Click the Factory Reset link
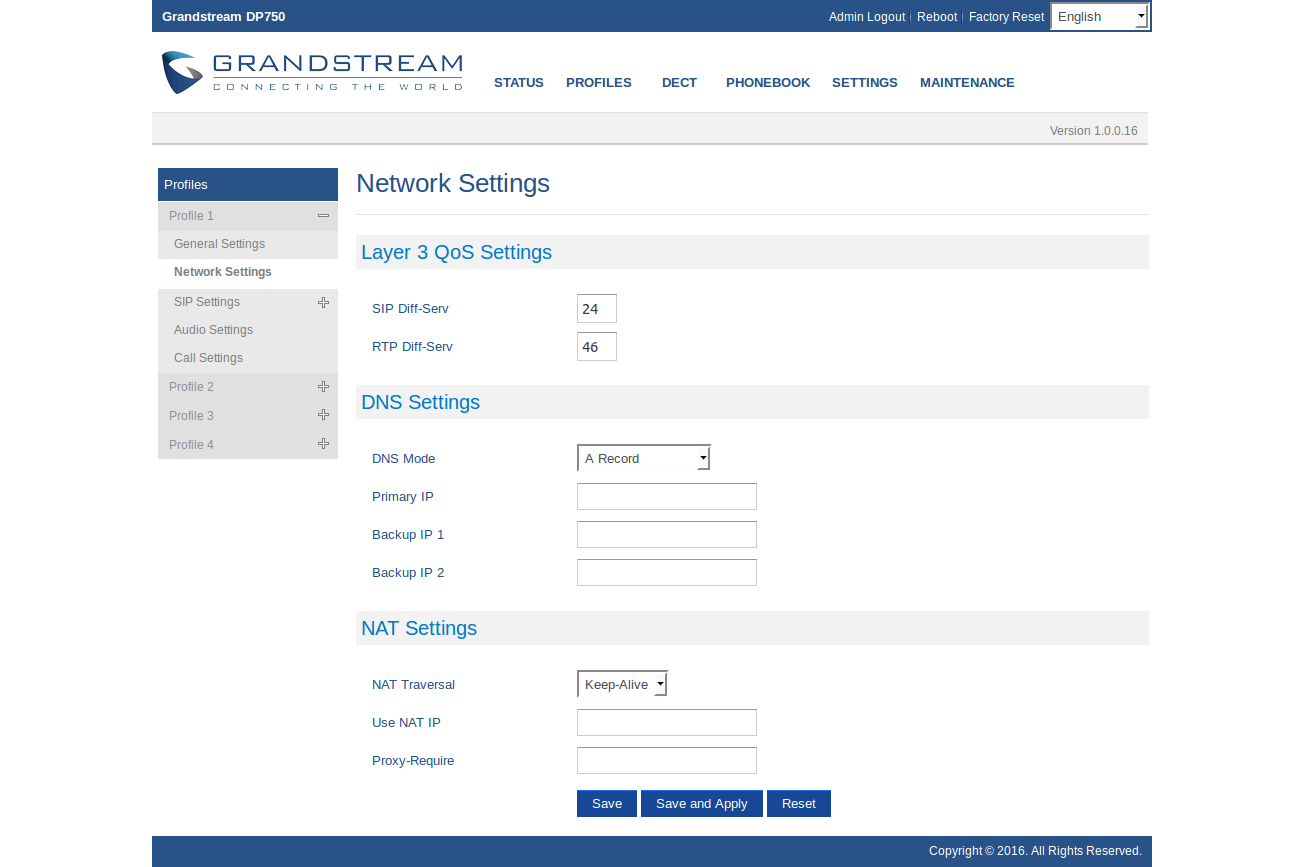 [x=1006, y=17]
